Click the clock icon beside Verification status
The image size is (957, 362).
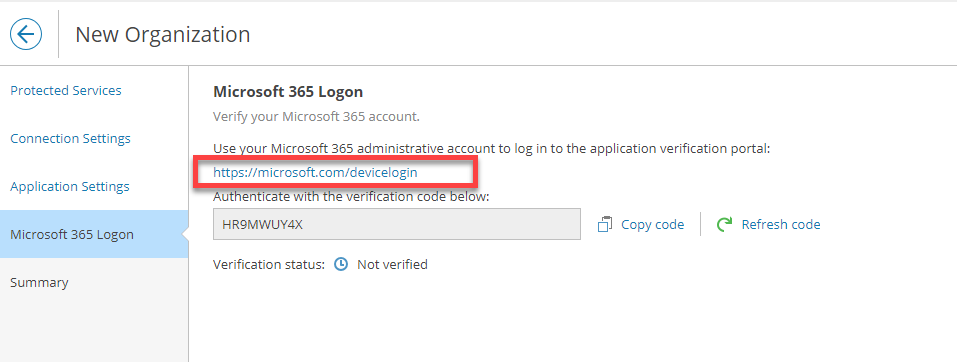[342, 264]
